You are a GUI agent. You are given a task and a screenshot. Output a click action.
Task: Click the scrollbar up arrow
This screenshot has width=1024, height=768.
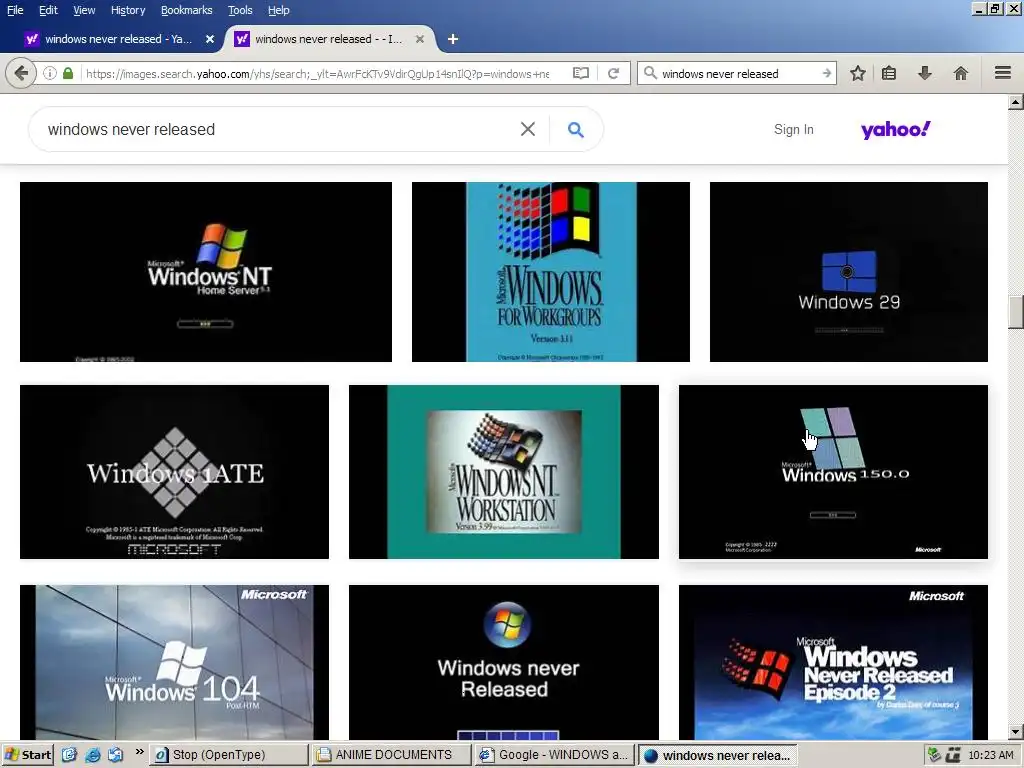coord(1016,102)
